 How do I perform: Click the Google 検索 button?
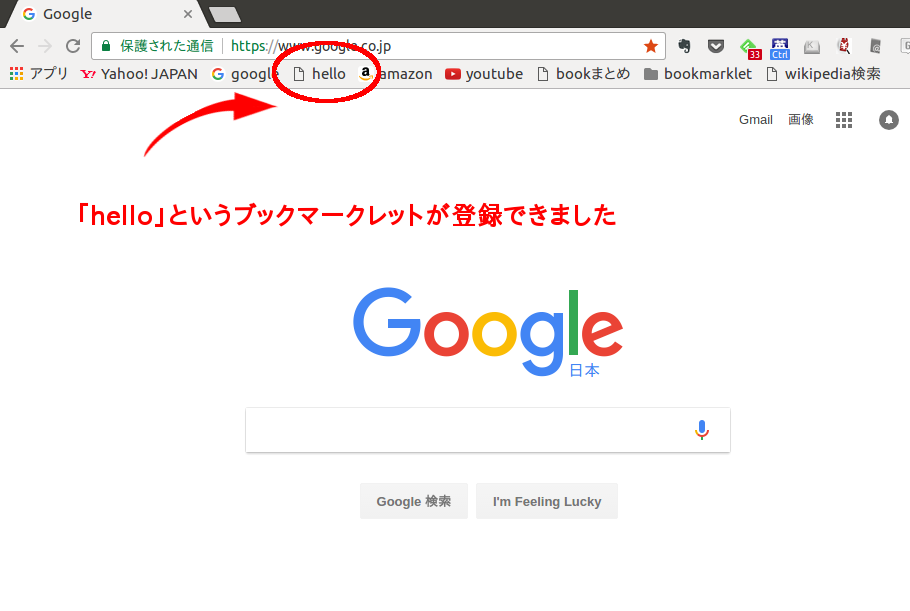[414, 501]
